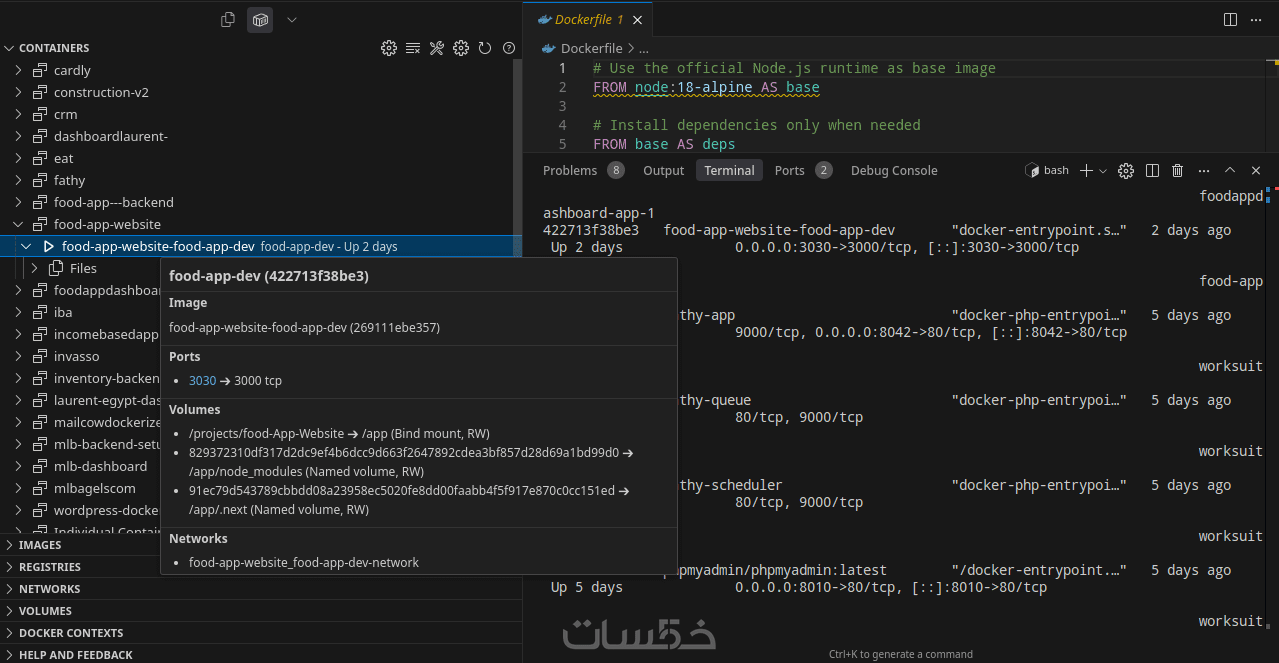Image resolution: width=1279 pixels, height=663 pixels.
Task: Split the editor to the right
Action: tap(1231, 19)
